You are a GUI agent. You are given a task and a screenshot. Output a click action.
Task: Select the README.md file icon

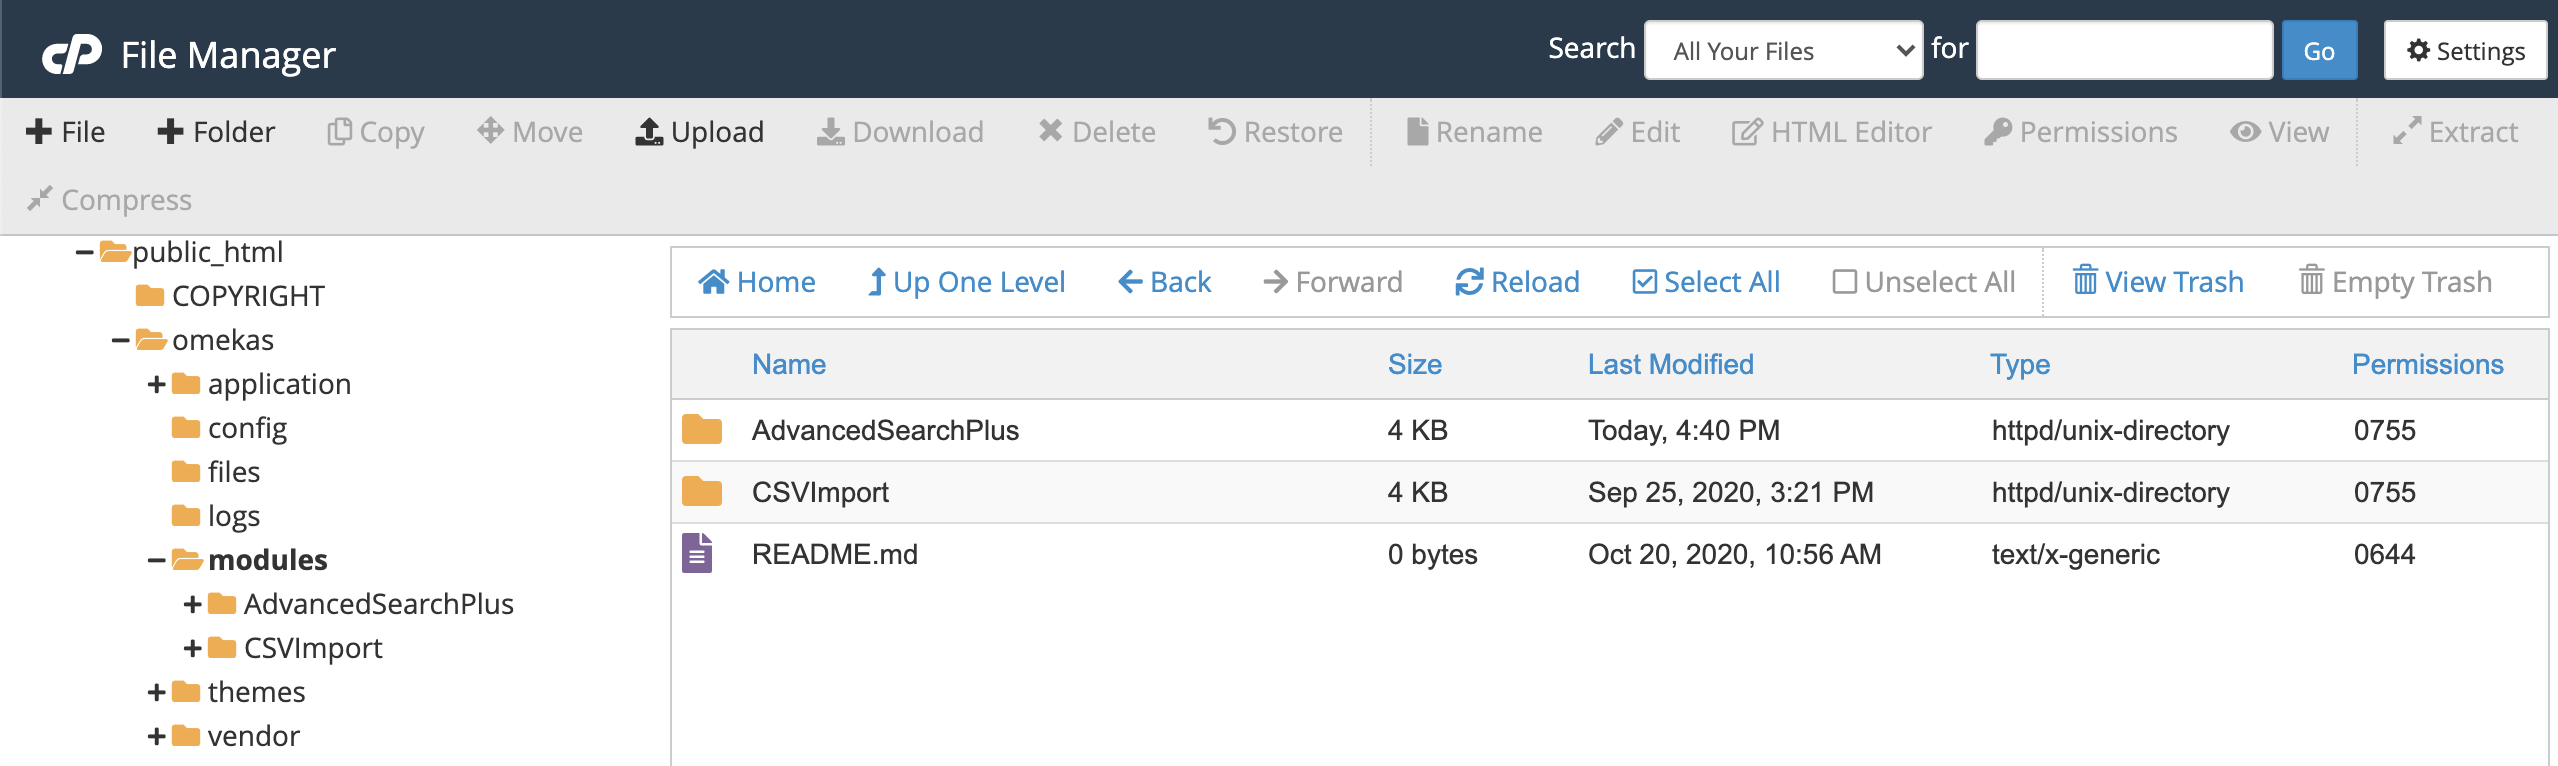pyautogui.click(x=698, y=553)
